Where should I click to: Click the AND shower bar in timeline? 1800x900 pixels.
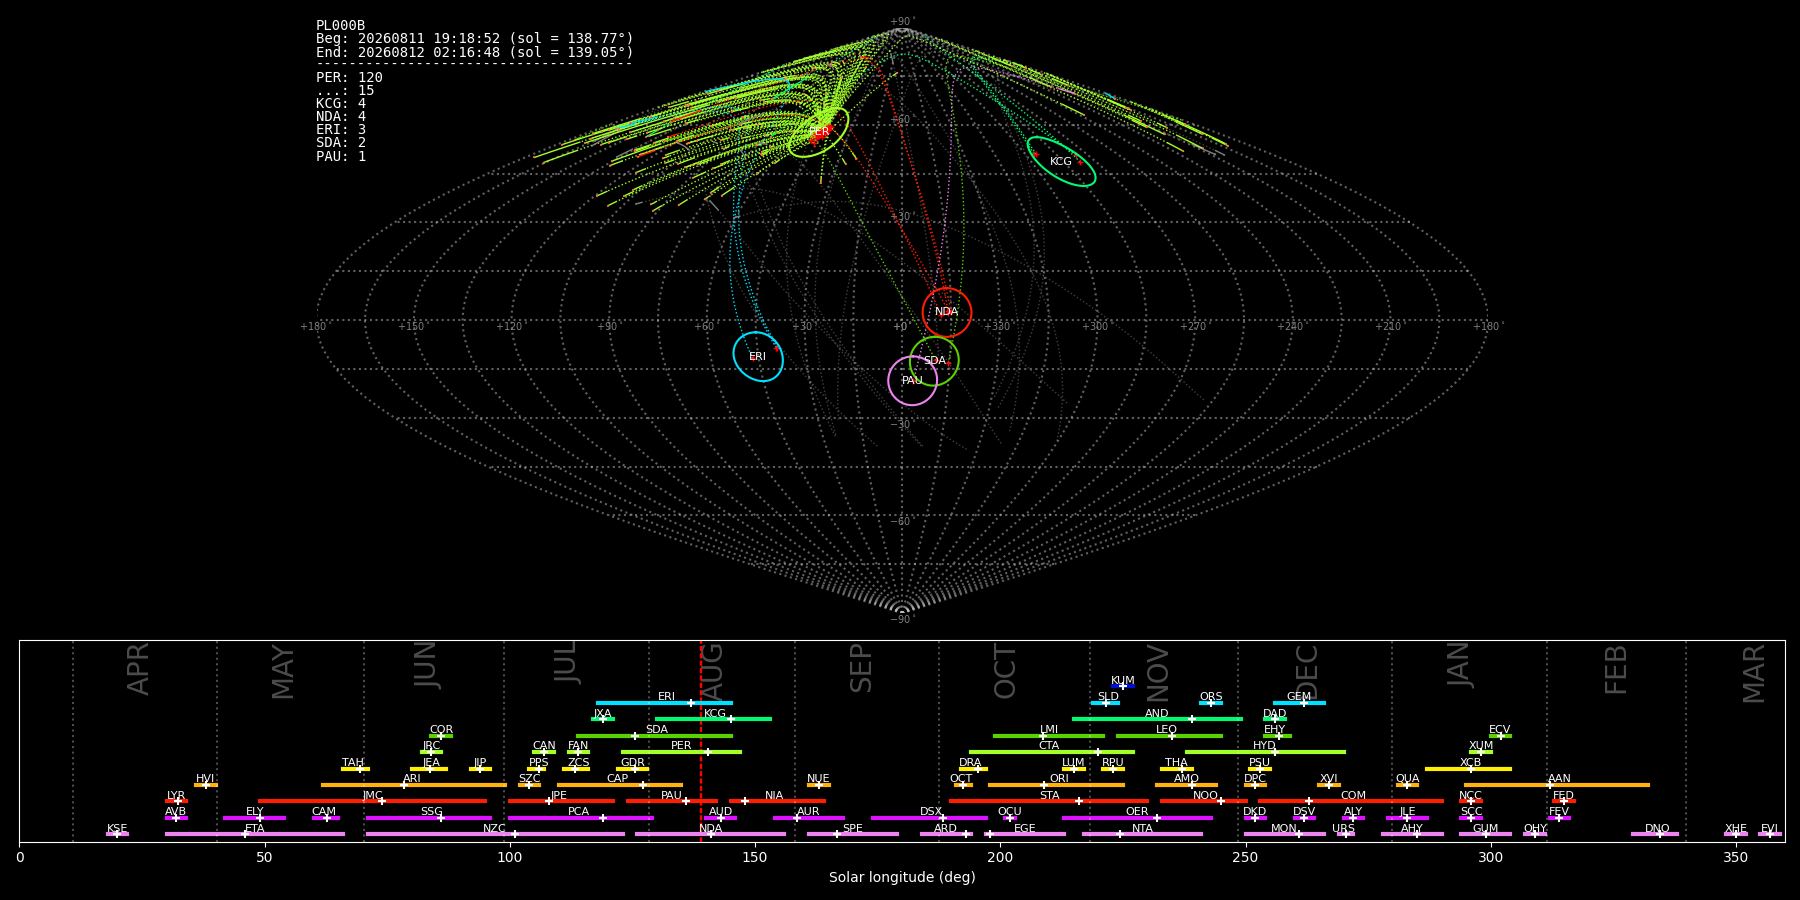1157,719
